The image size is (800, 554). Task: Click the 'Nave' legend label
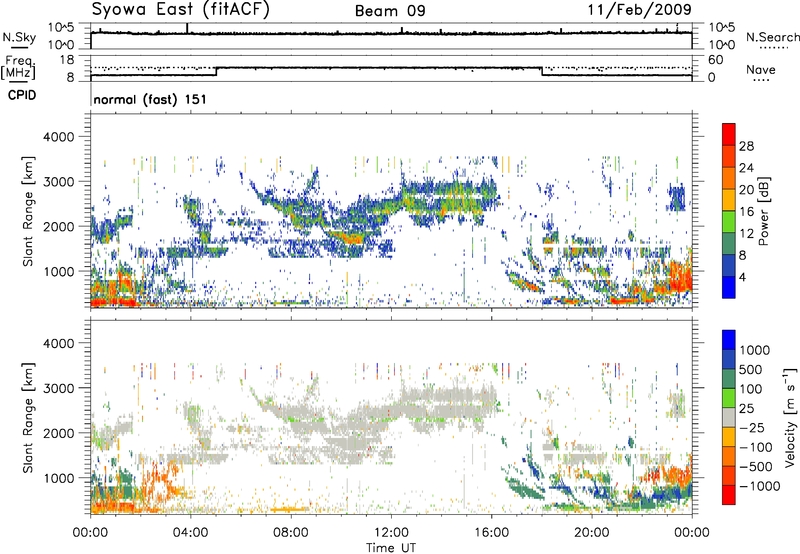point(761,69)
